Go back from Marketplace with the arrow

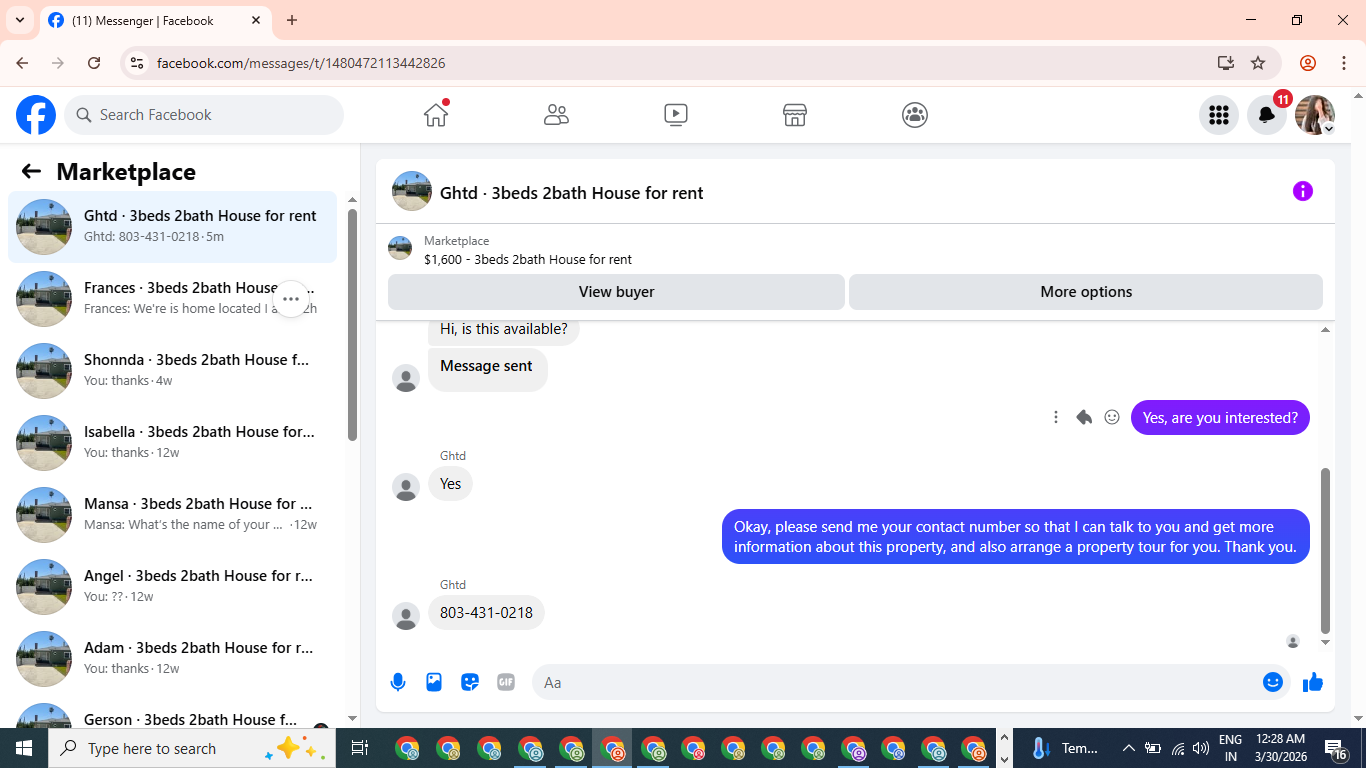point(31,171)
